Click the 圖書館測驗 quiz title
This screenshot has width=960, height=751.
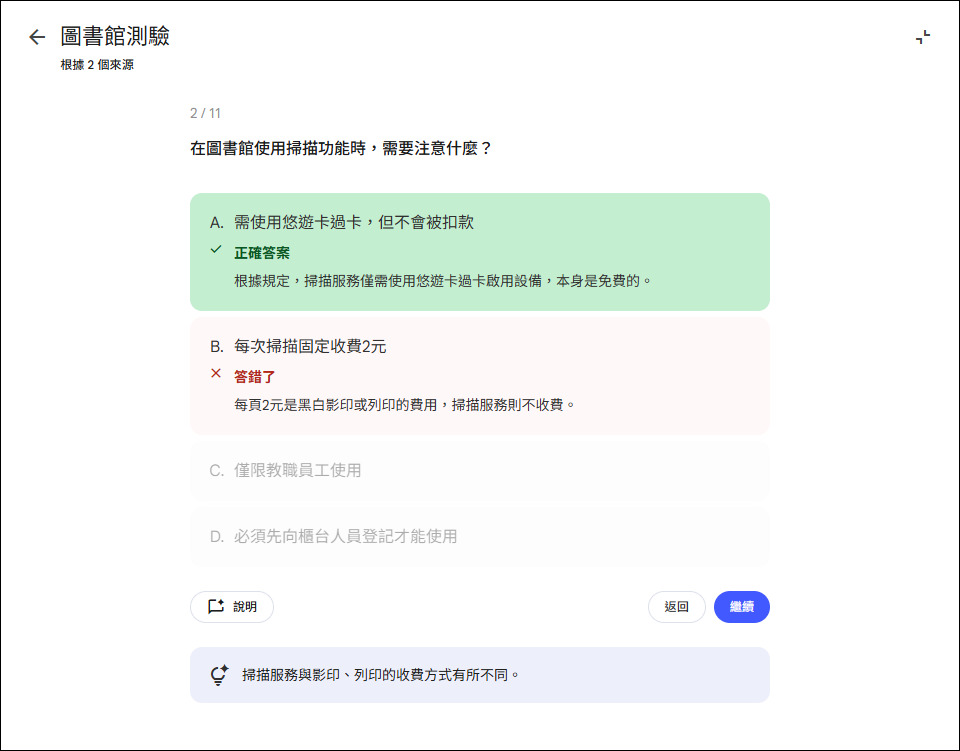115,36
